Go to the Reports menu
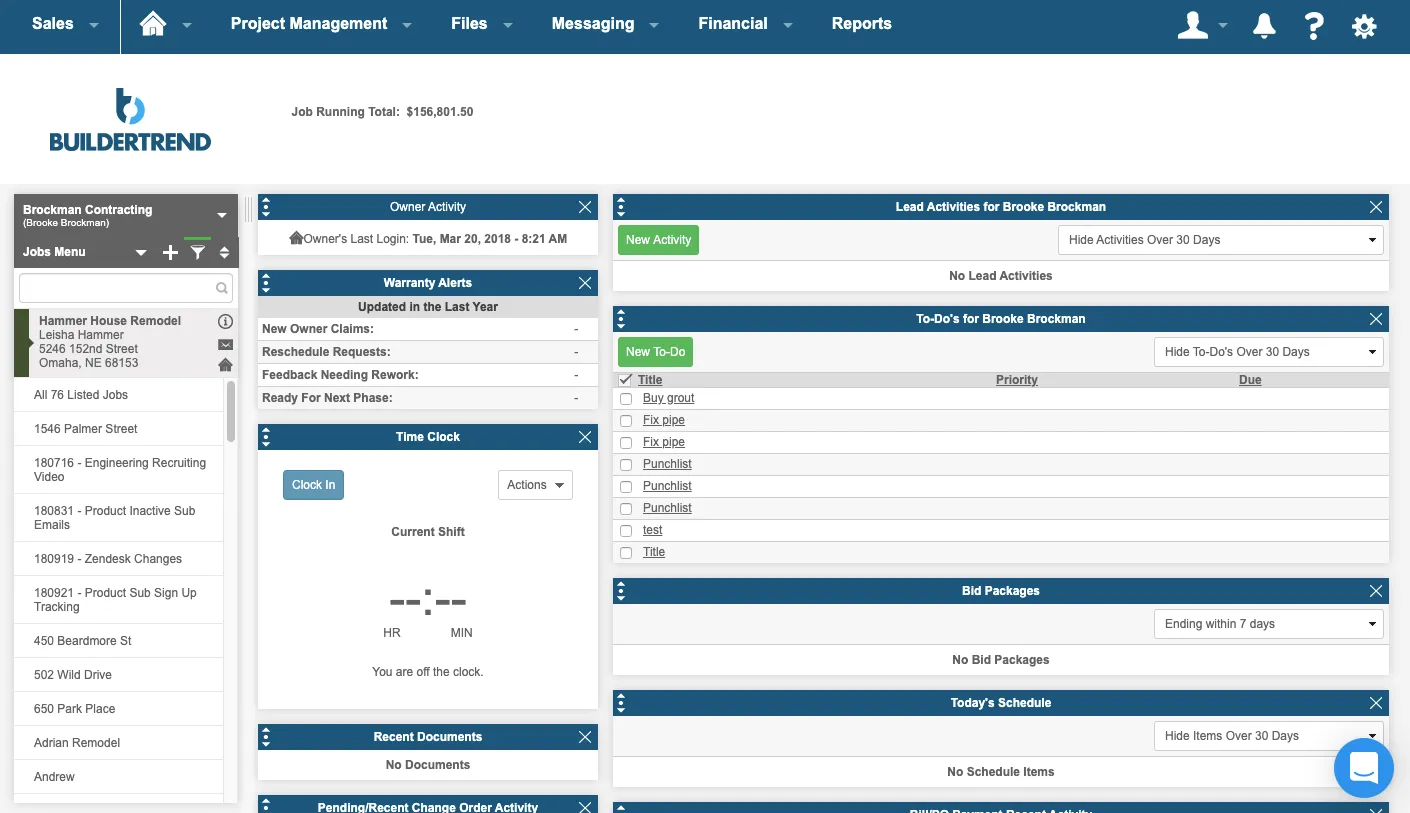1410x813 pixels. [x=861, y=24]
